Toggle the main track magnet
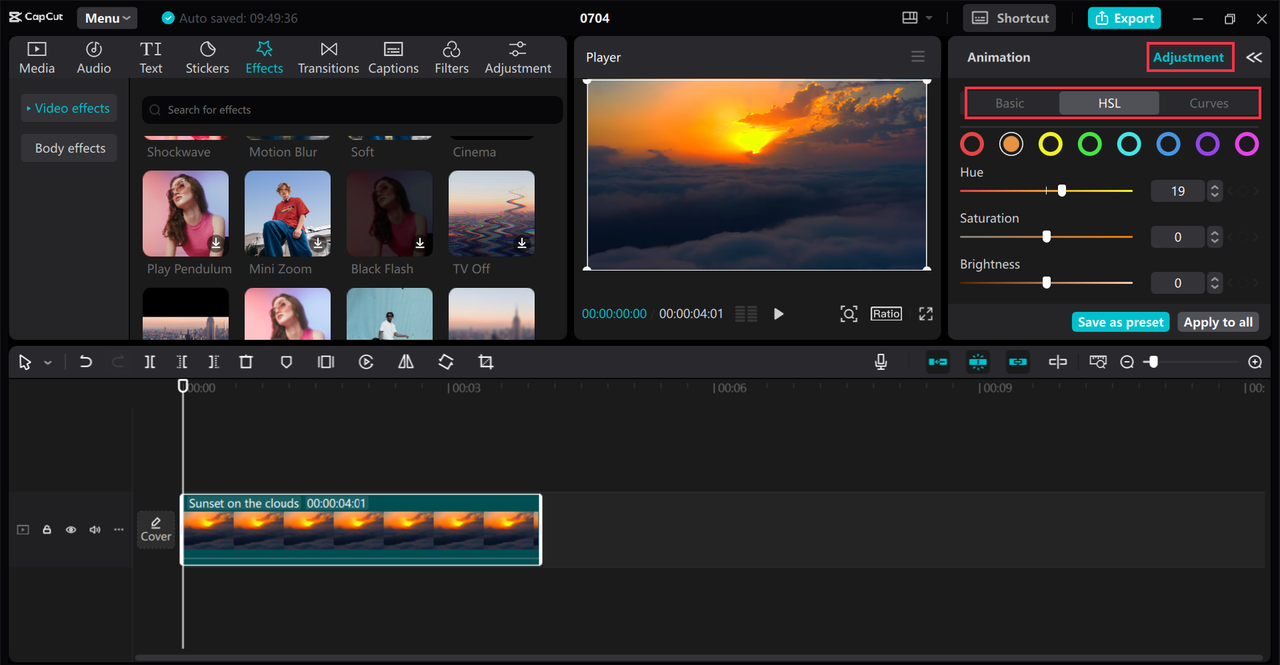Image resolution: width=1280 pixels, height=665 pixels. point(938,362)
